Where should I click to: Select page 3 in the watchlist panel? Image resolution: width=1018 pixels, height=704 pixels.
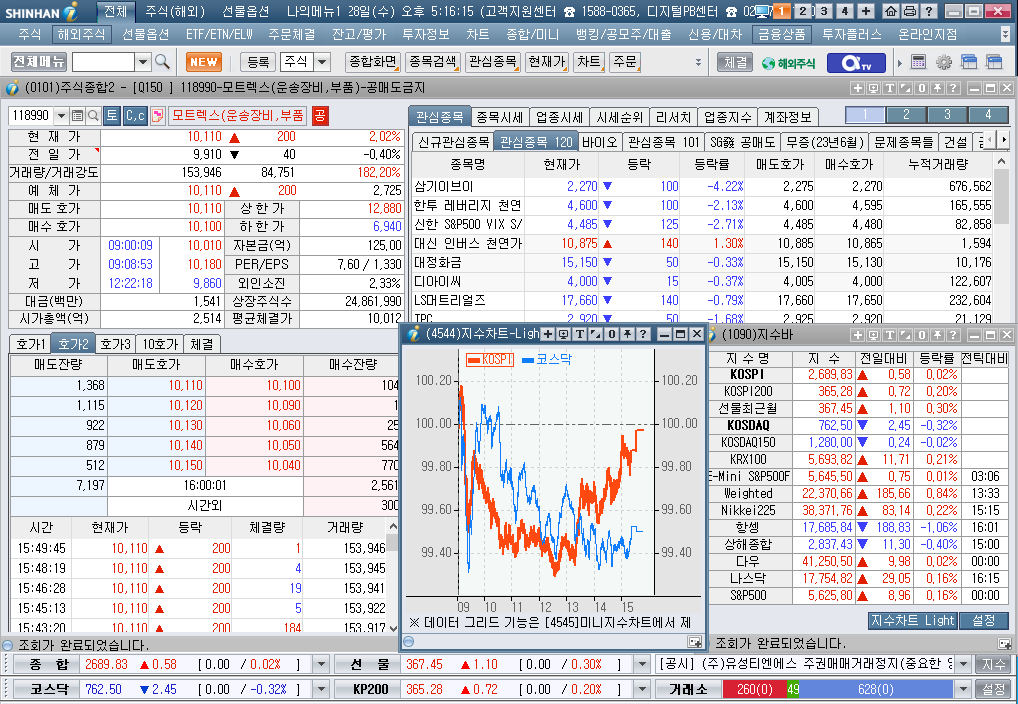tap(947, 115)
